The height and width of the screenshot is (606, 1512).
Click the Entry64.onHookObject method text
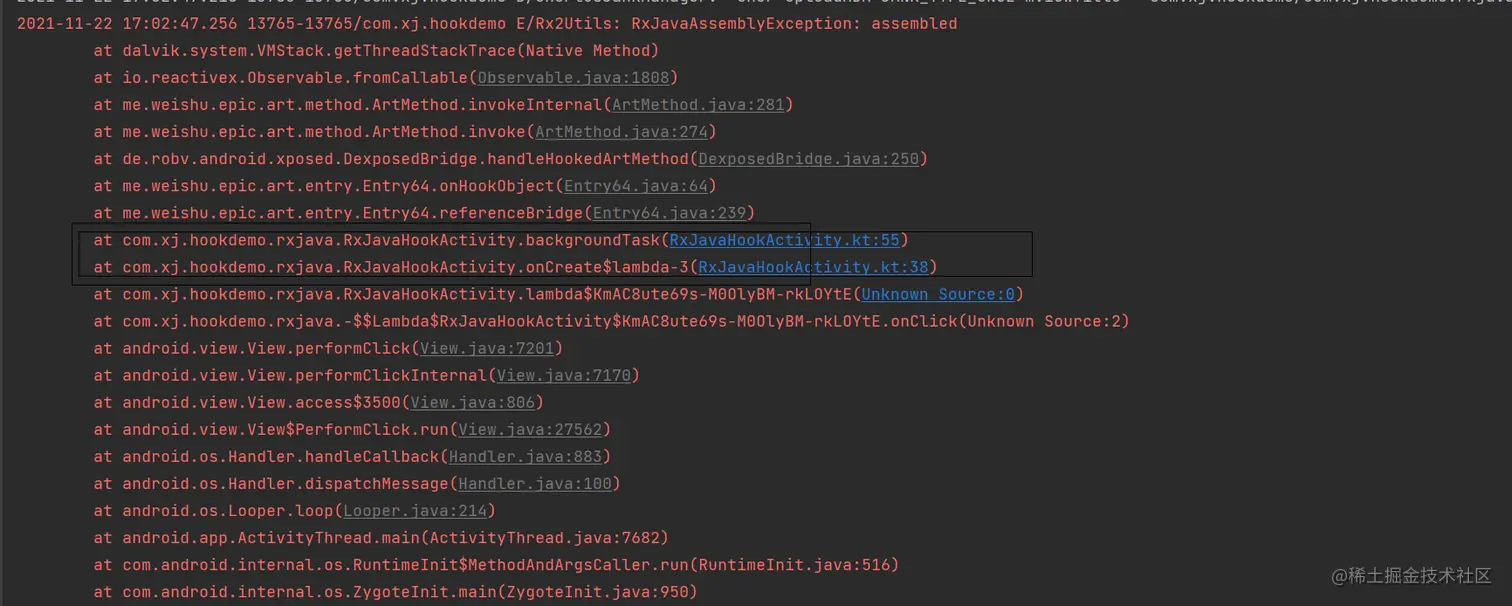(x=338, y=185)
